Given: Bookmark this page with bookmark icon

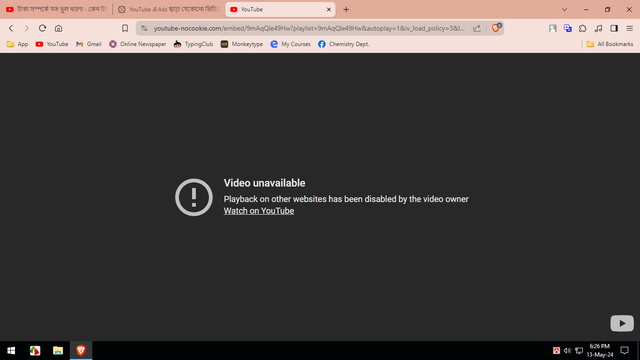Looking at the screenshot, I should pyautogui.click(x=125, y=28).
